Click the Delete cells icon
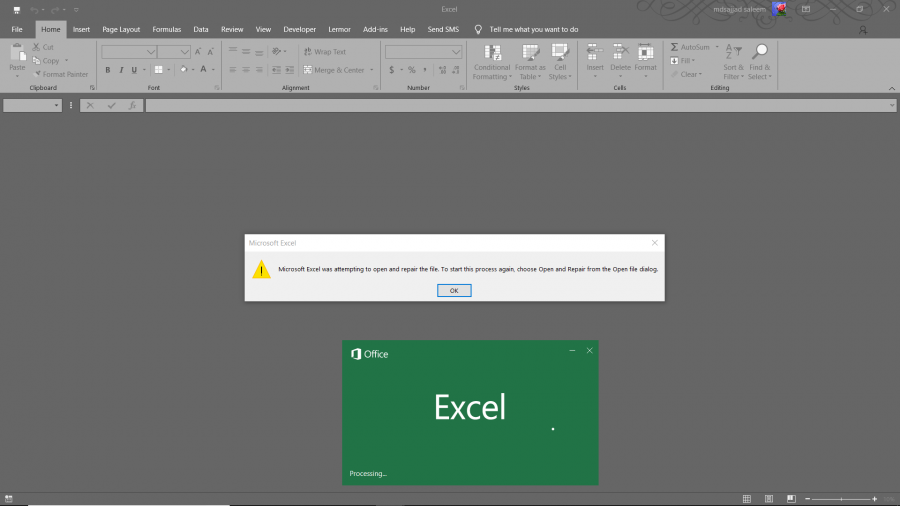The width and height of the screenshot is (900, 506). [620, 53]
